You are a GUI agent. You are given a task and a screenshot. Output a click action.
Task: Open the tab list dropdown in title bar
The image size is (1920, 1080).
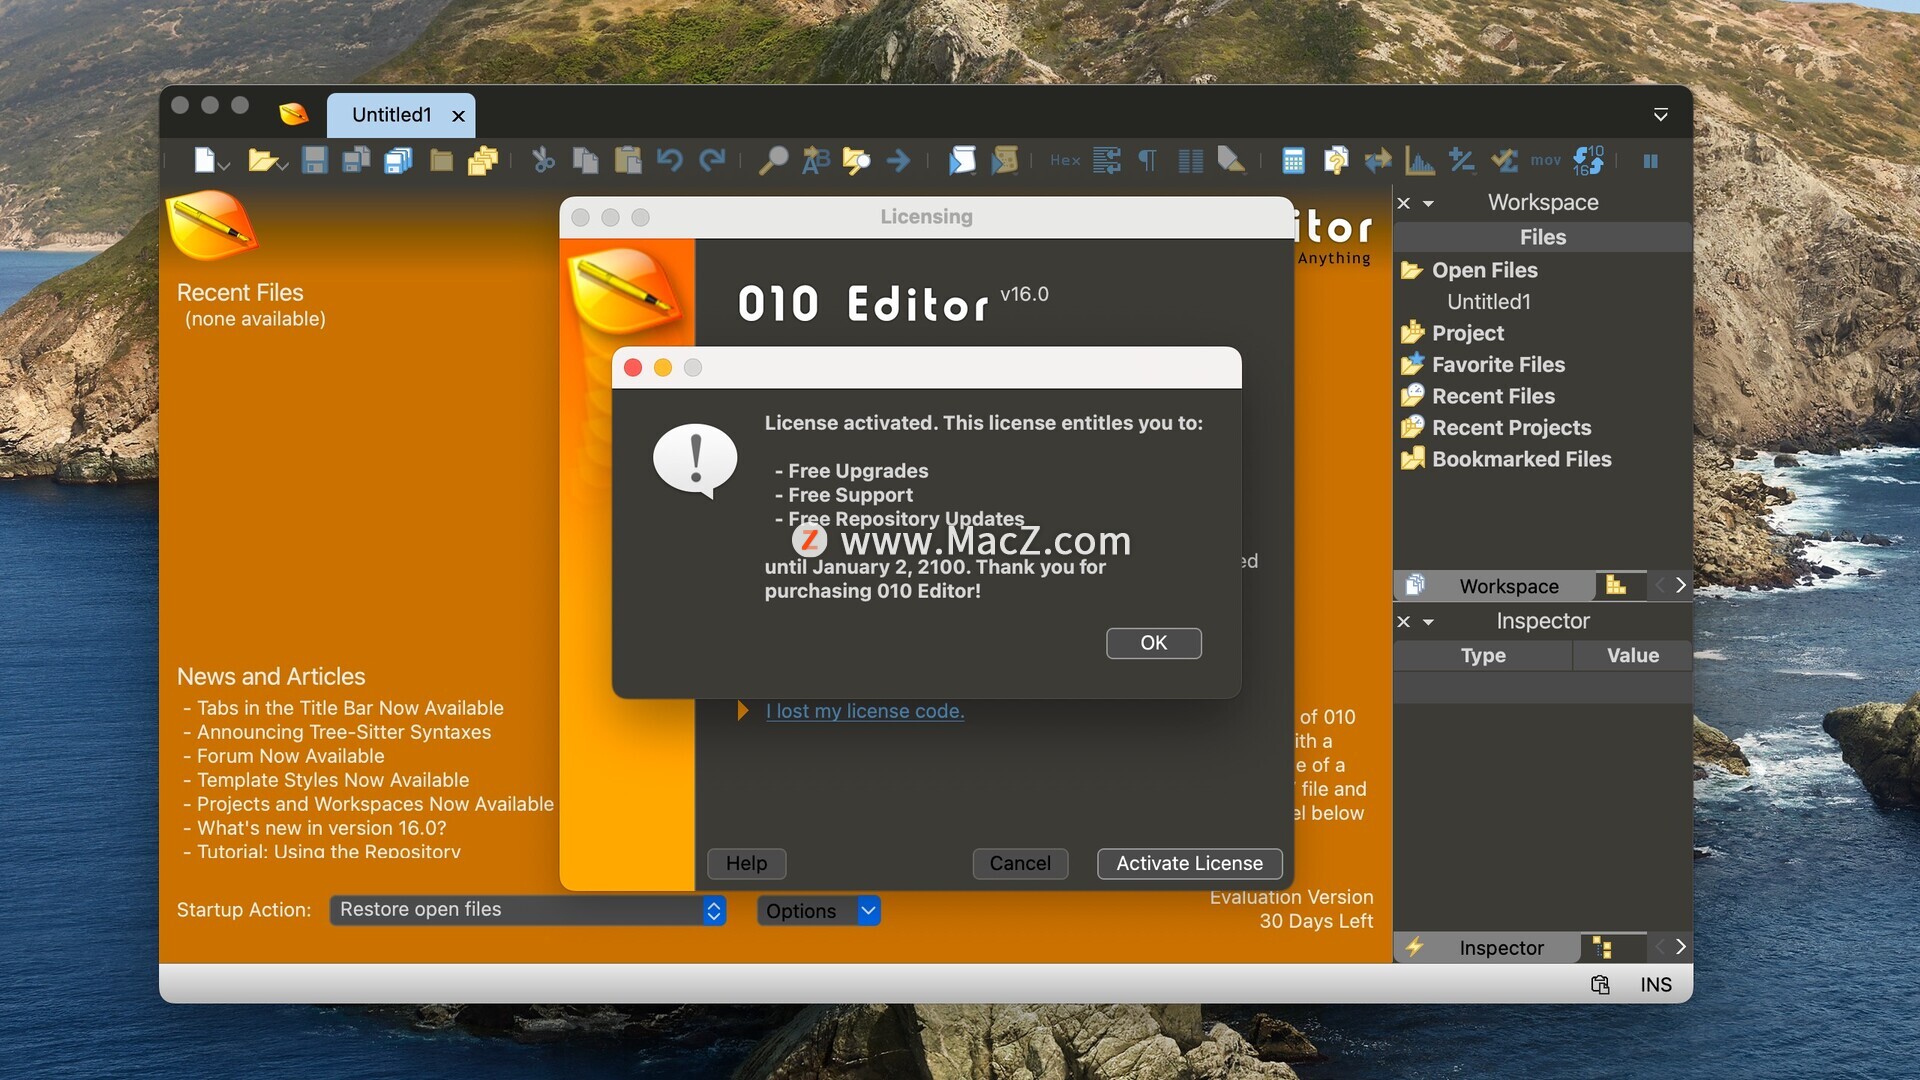point(1660,115)
